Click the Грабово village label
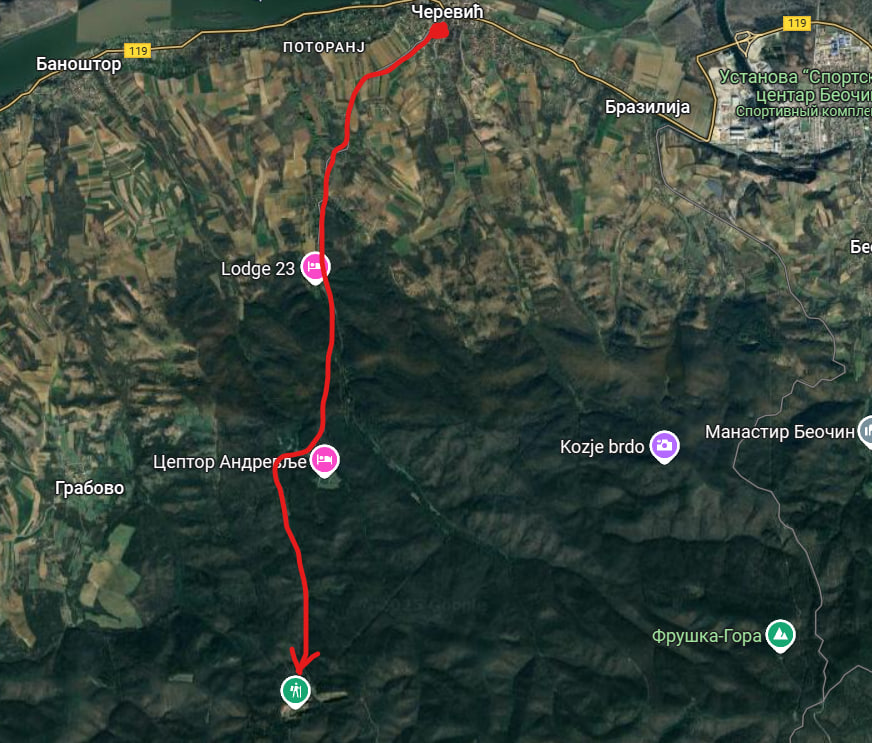This screenshot has height=743, width=872. pos(90,488)
